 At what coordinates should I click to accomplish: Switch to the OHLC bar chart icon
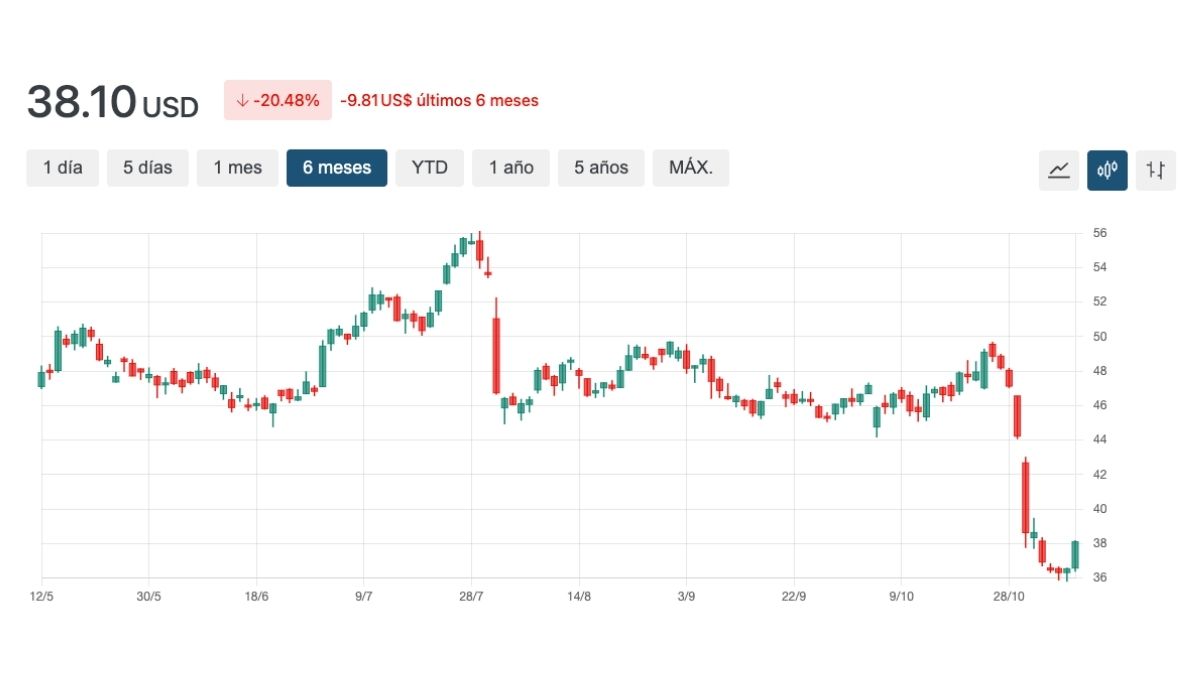click(1155, 170)
